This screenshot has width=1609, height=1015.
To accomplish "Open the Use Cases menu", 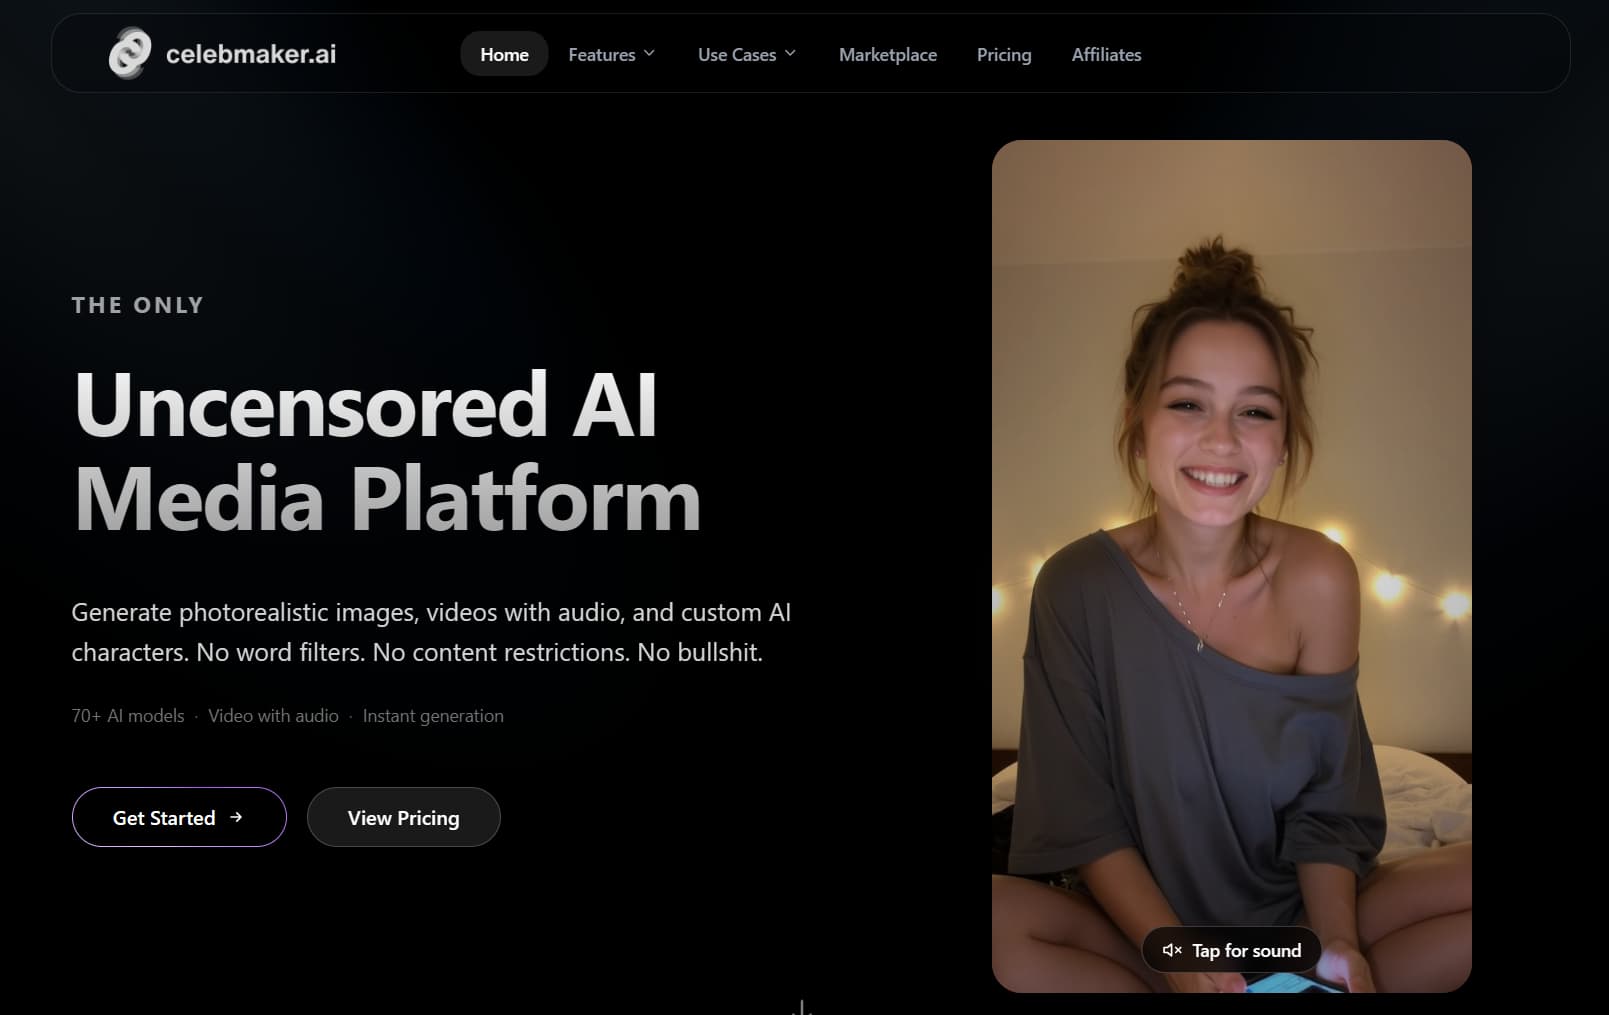I will click(x=738, y=55).
